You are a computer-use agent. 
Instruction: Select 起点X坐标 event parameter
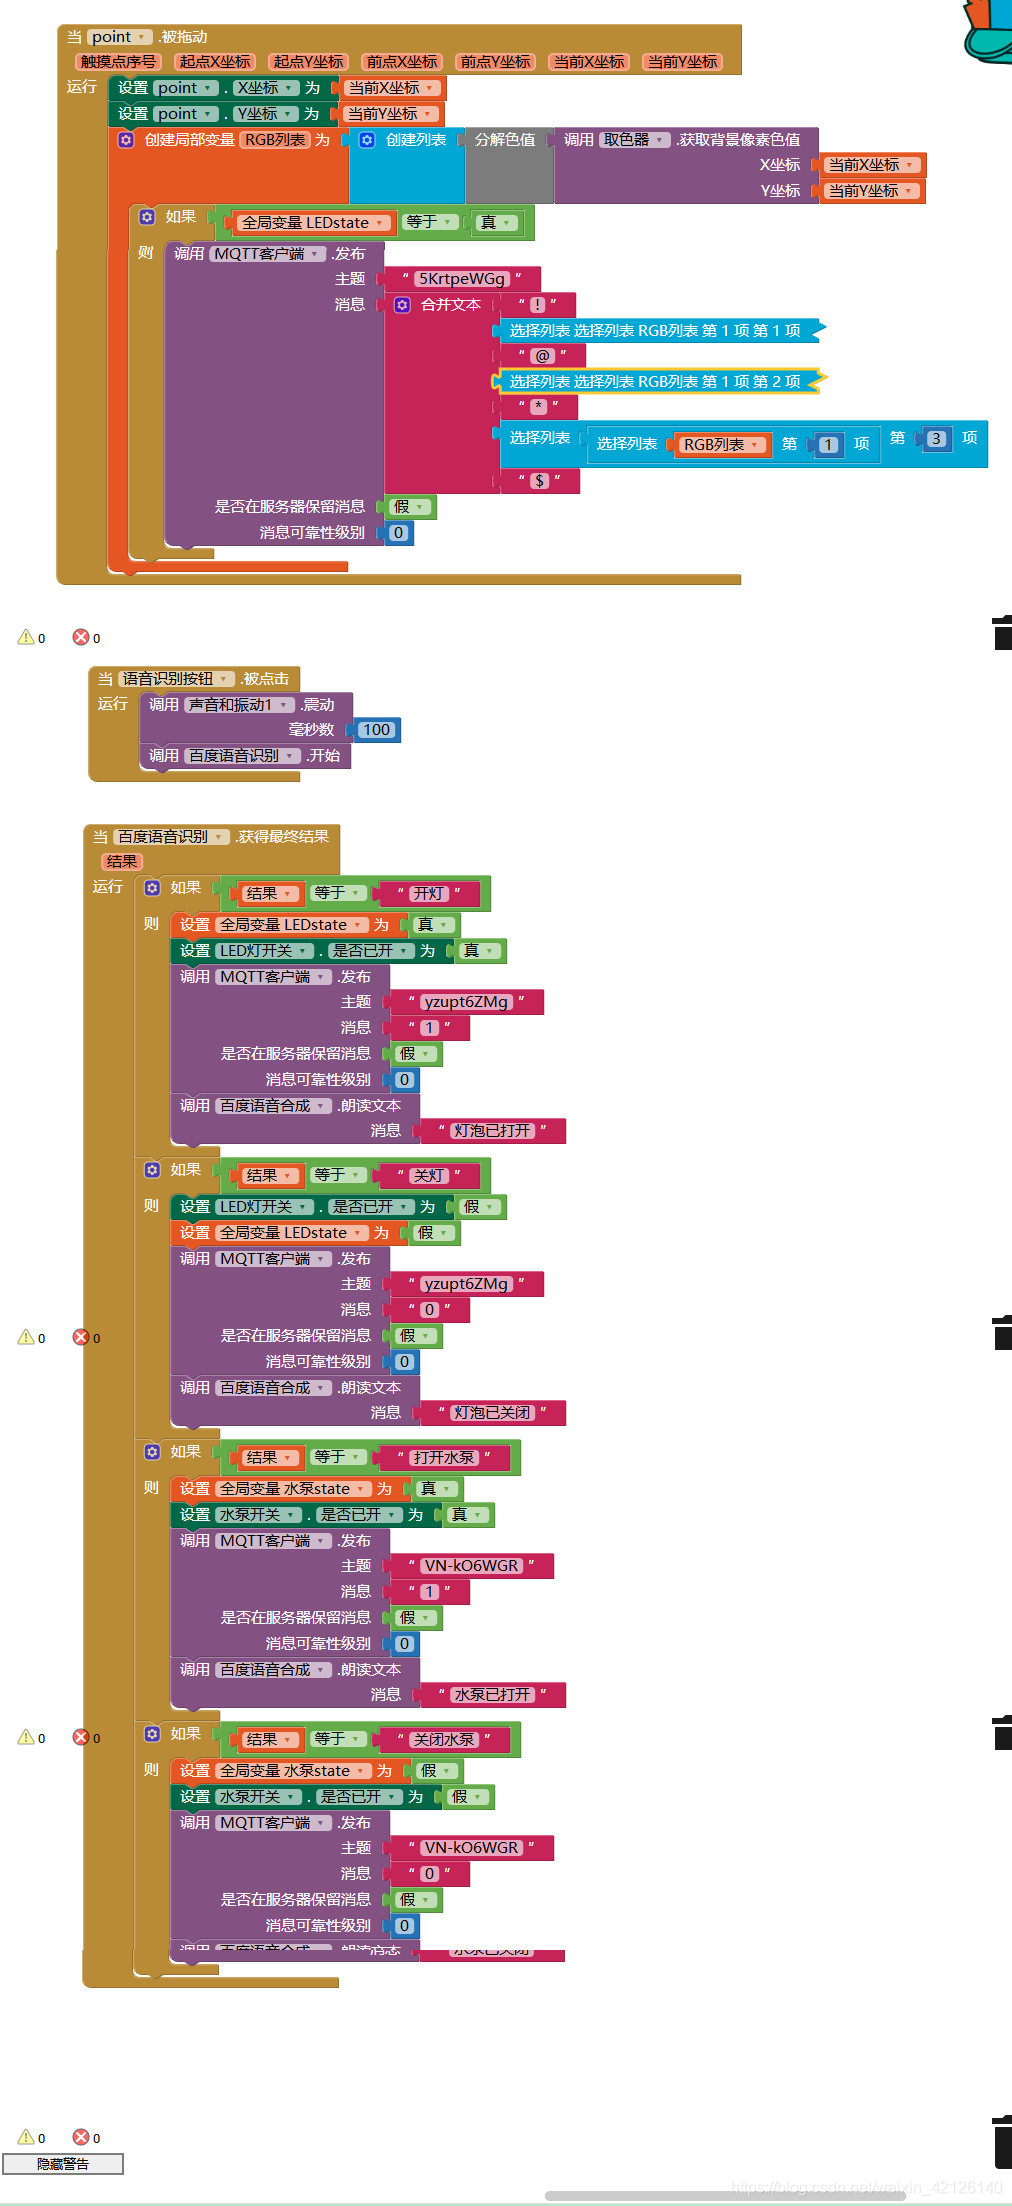tap(215, 62)
